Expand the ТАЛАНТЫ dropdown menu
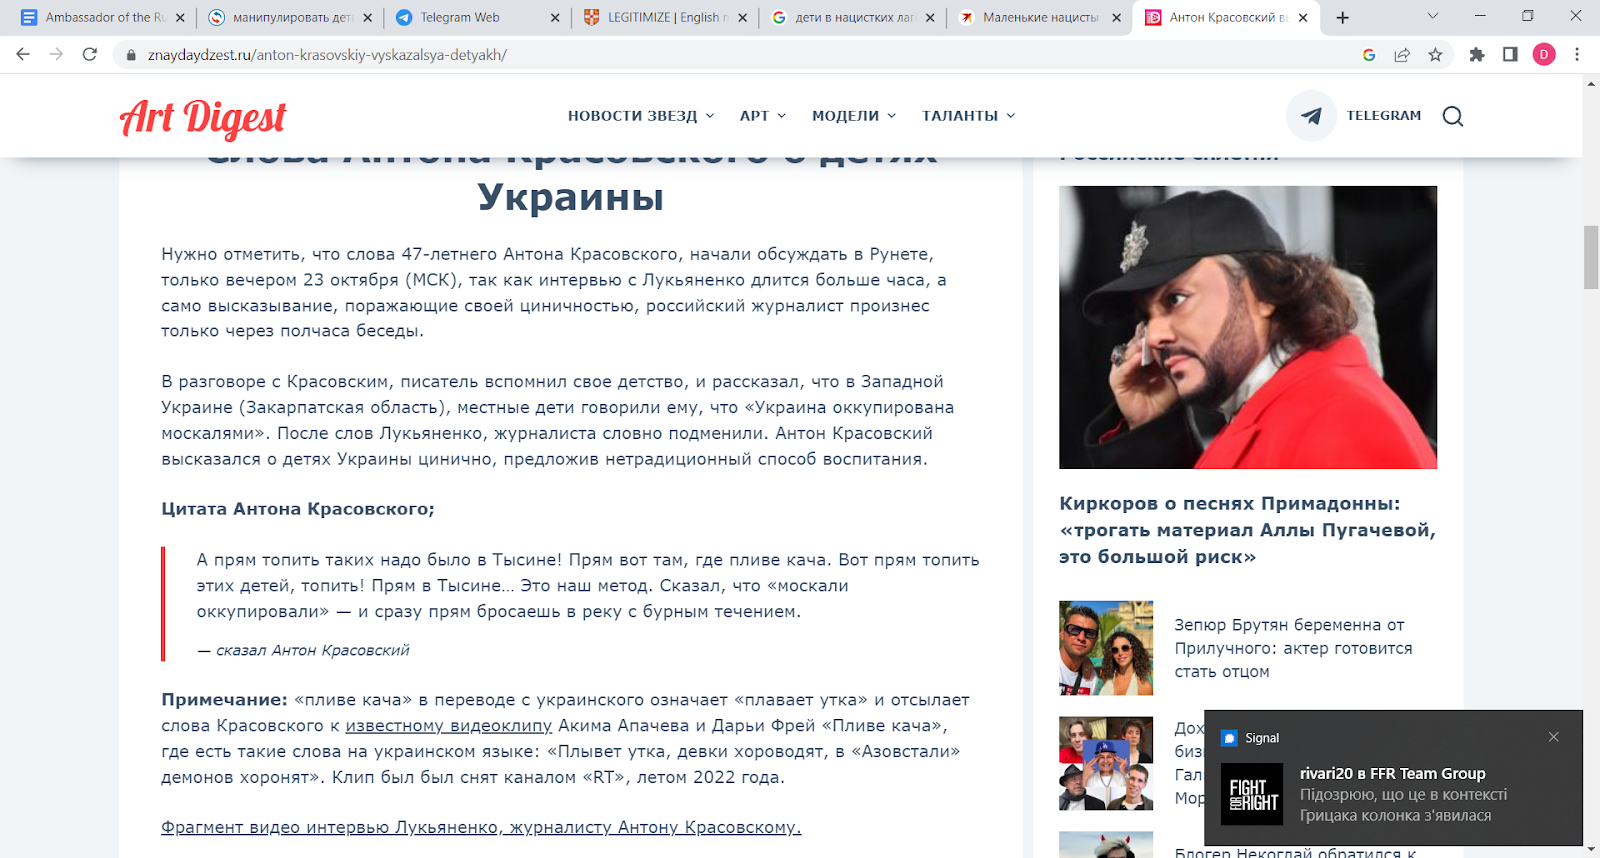1600x858 pixels. pos(968,116)
